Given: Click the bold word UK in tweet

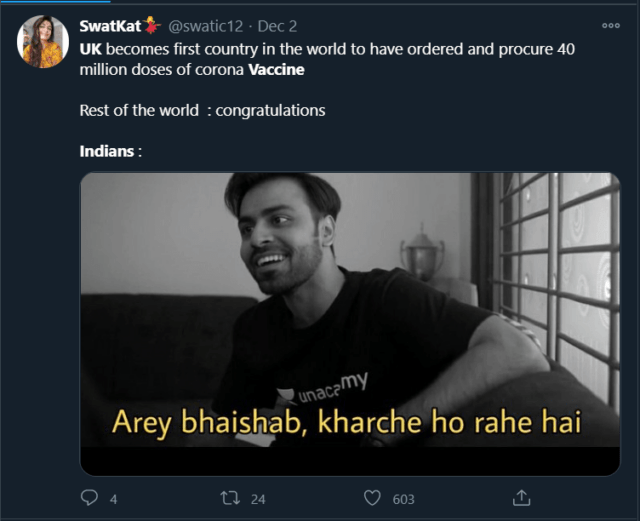Looking at the screenshot, I should 90,48.
